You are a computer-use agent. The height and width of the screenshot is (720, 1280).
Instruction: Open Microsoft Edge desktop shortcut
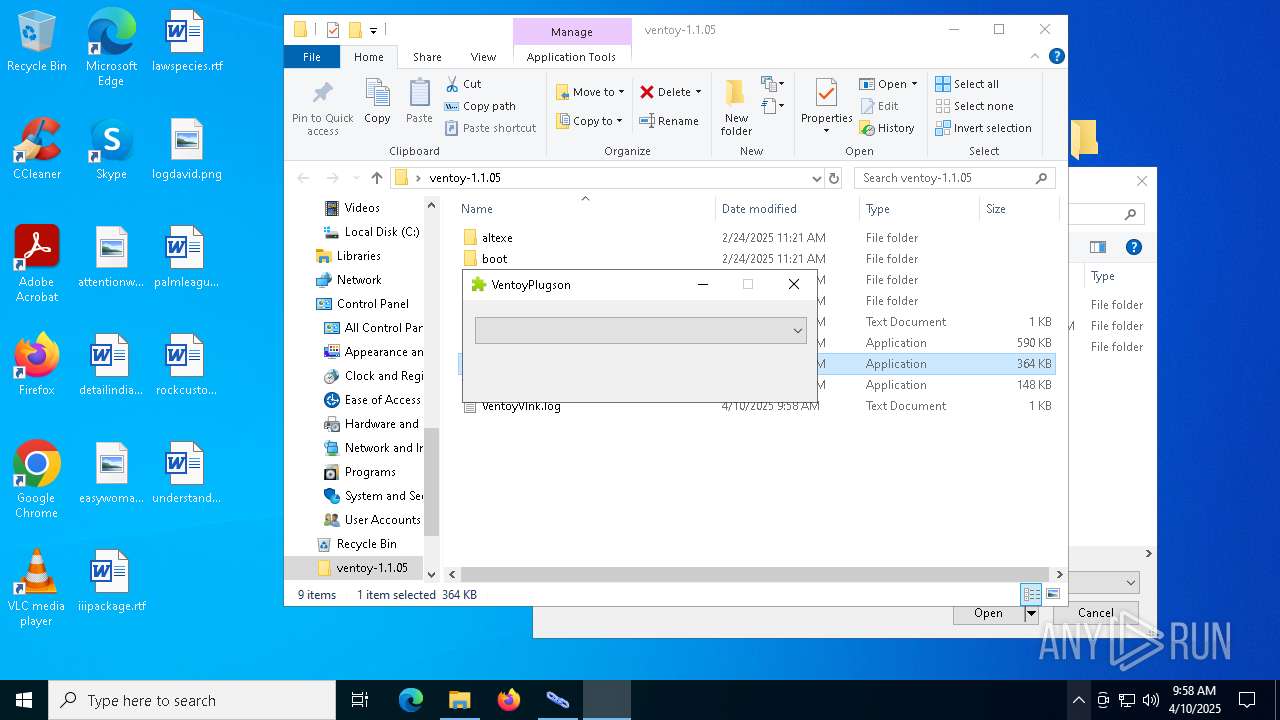111,47
